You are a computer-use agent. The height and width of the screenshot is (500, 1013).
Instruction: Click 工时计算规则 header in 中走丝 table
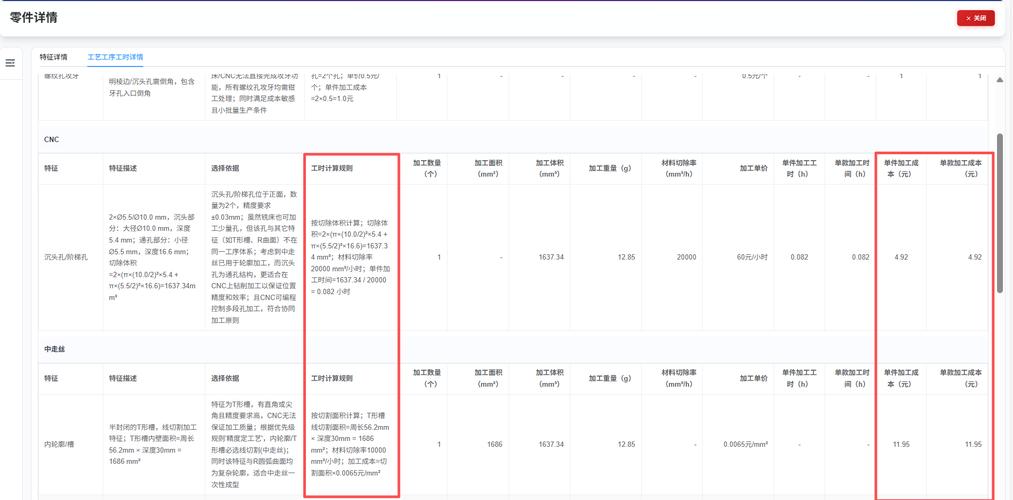332,378
